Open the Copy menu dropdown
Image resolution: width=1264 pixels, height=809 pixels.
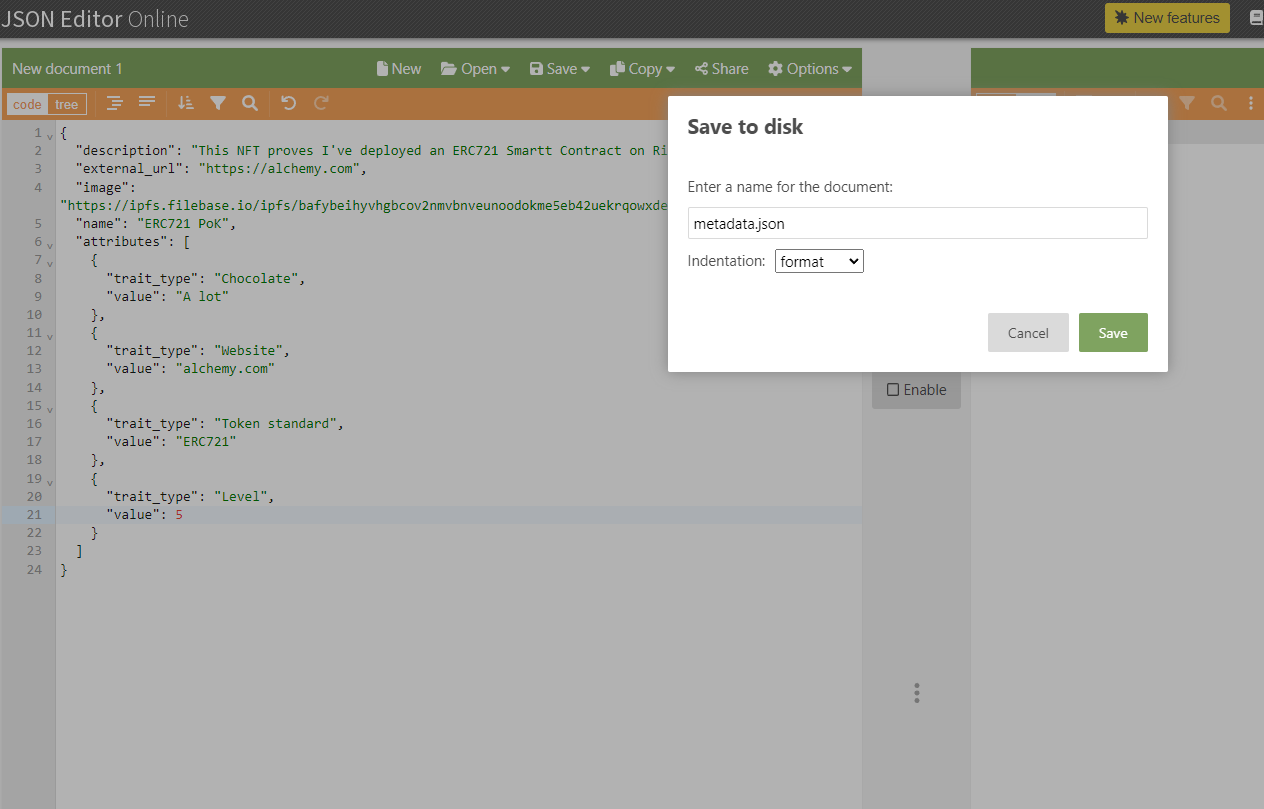642,69
